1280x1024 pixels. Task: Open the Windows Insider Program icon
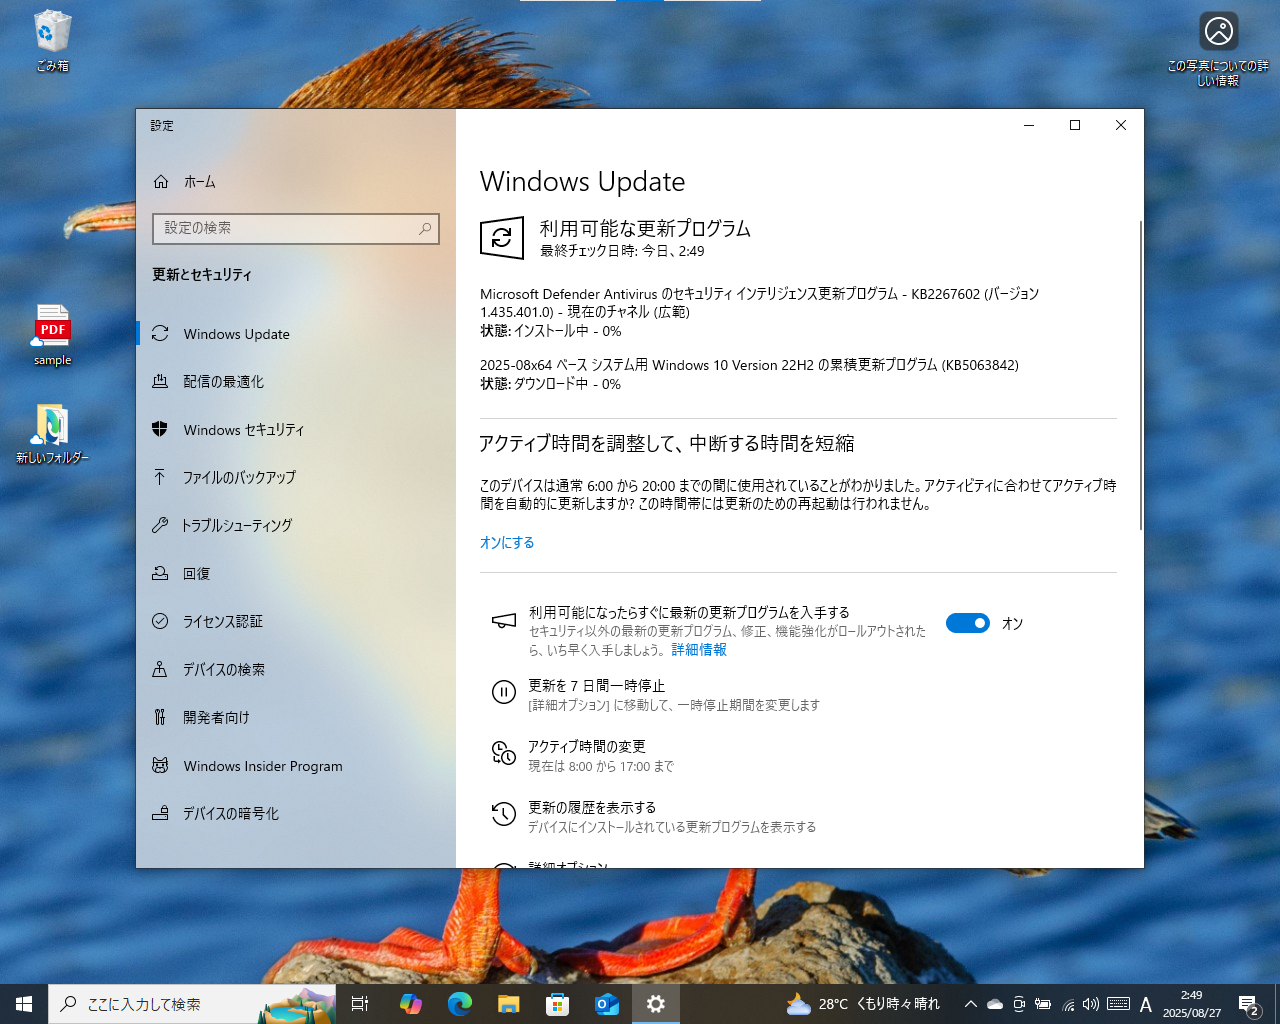pyautogui.click(x=161, y=765)
